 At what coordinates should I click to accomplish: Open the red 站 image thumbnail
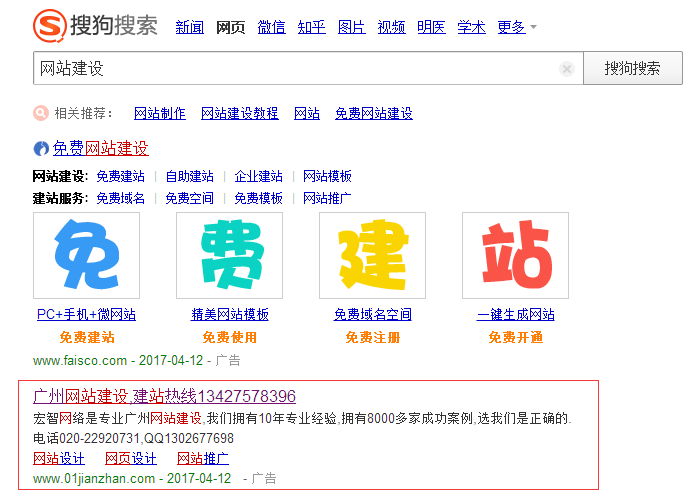click(515, 255)
